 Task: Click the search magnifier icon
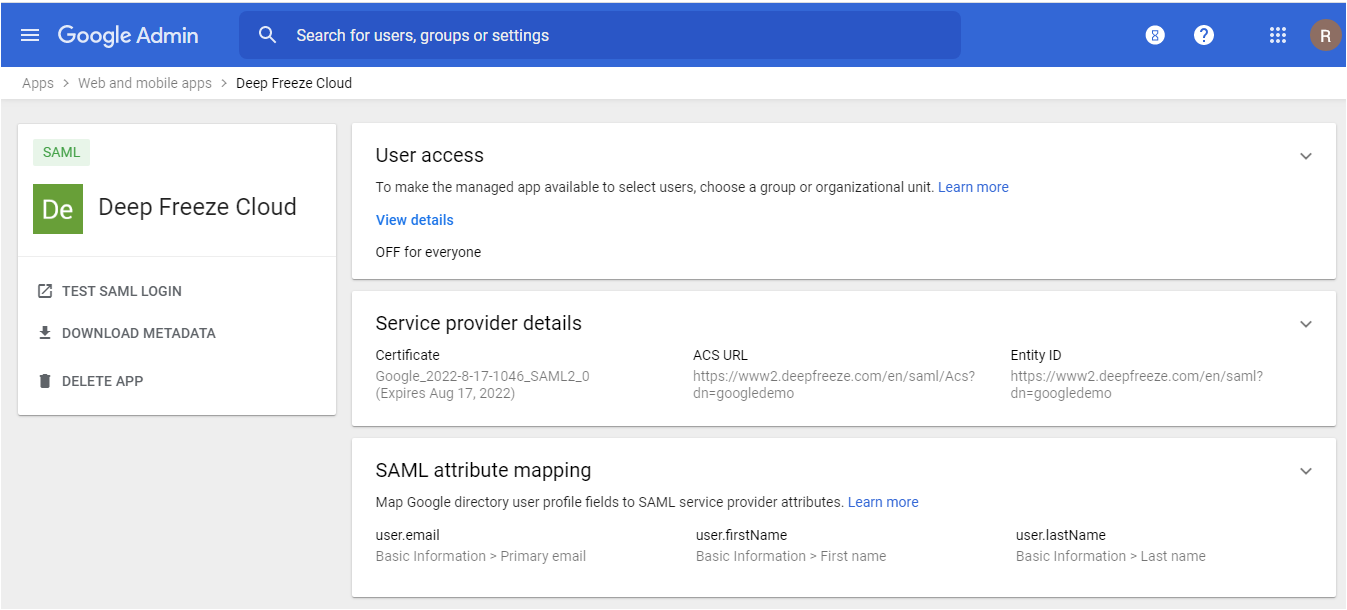267,35
